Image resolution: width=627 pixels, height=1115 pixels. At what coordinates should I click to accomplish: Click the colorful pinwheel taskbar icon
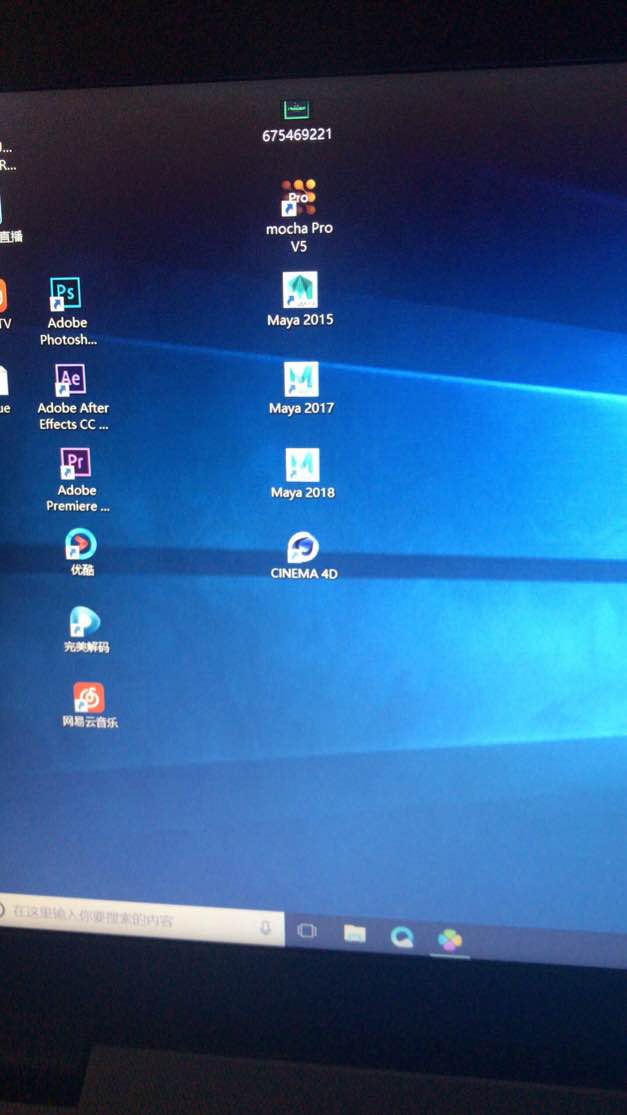[x=450, y=940]
